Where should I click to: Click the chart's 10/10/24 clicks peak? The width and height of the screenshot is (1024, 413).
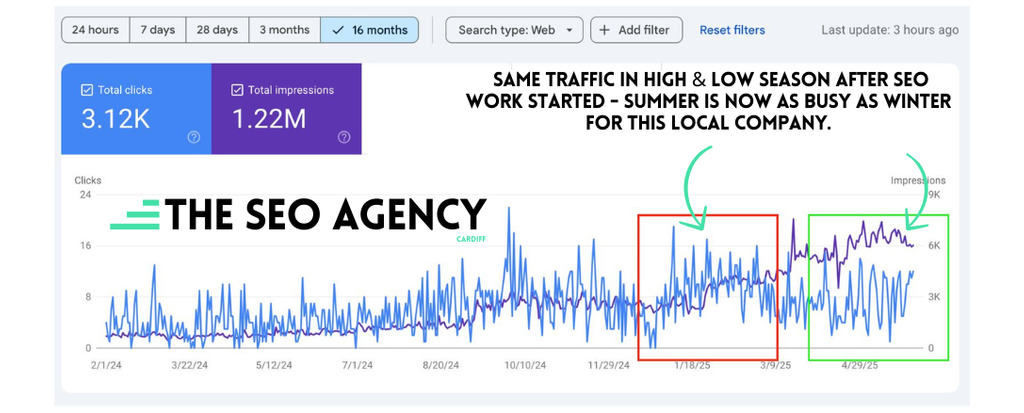click(509, 209)
